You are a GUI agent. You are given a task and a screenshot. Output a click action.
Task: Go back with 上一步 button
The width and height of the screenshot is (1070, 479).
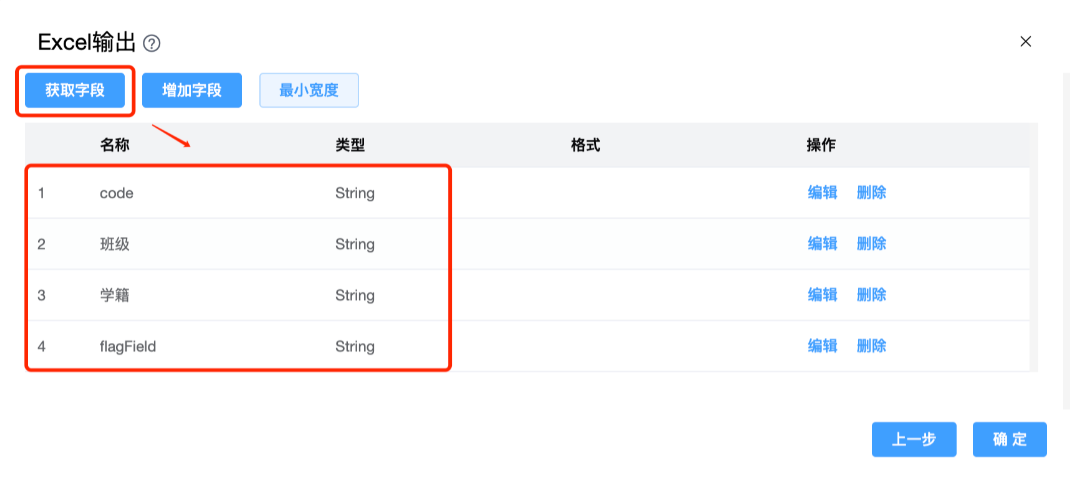[x=914, y=439]
